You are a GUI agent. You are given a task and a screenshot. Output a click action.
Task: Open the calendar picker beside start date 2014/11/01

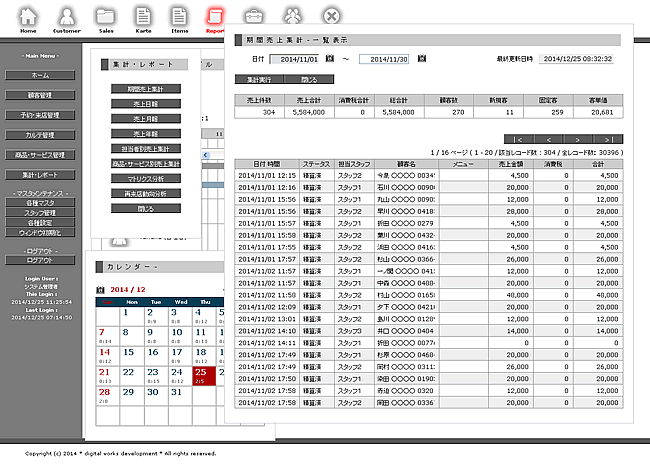330,58
